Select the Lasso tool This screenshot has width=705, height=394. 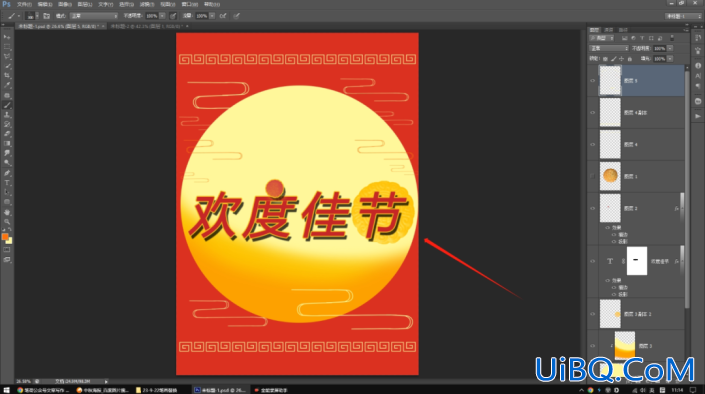coord(7,56)
